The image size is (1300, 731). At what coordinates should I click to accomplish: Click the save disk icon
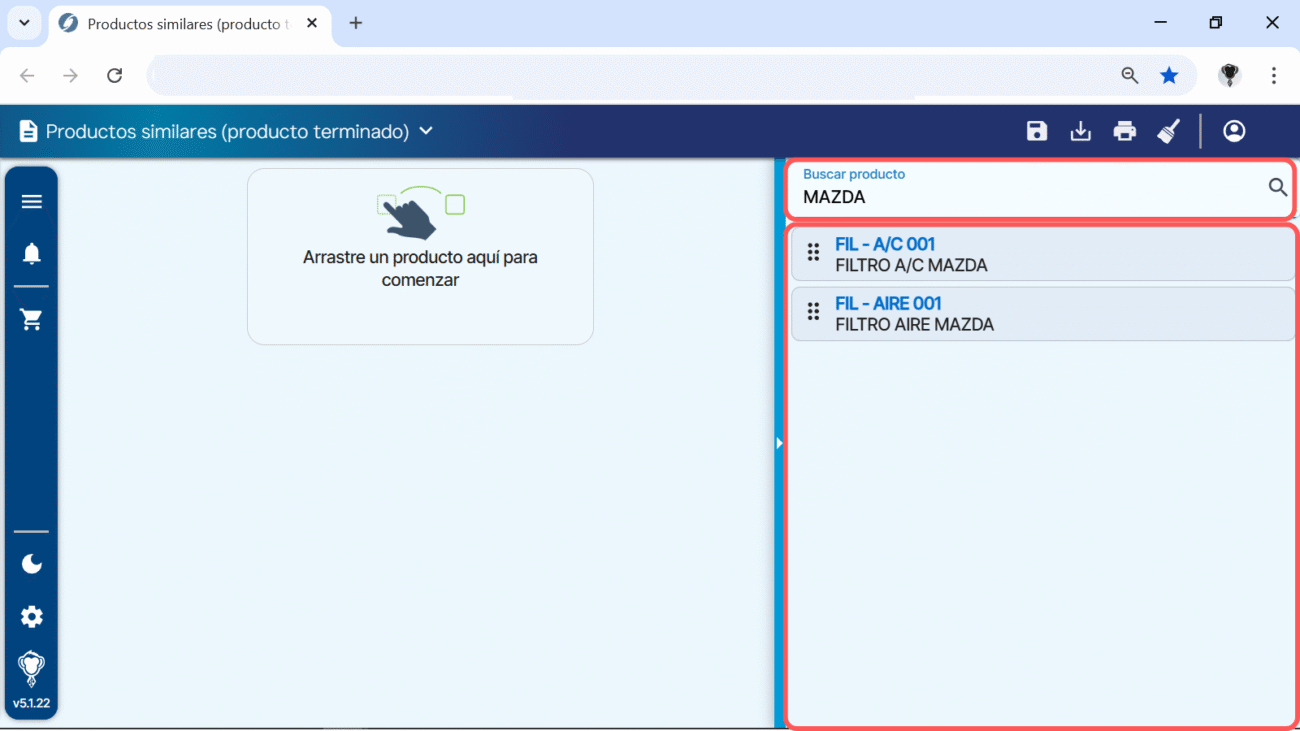1037,131
